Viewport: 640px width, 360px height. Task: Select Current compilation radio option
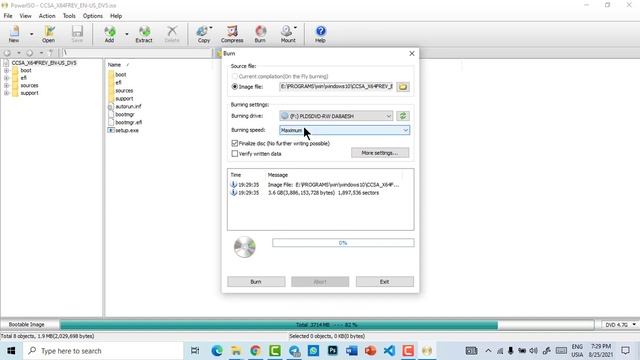point(235,76)
